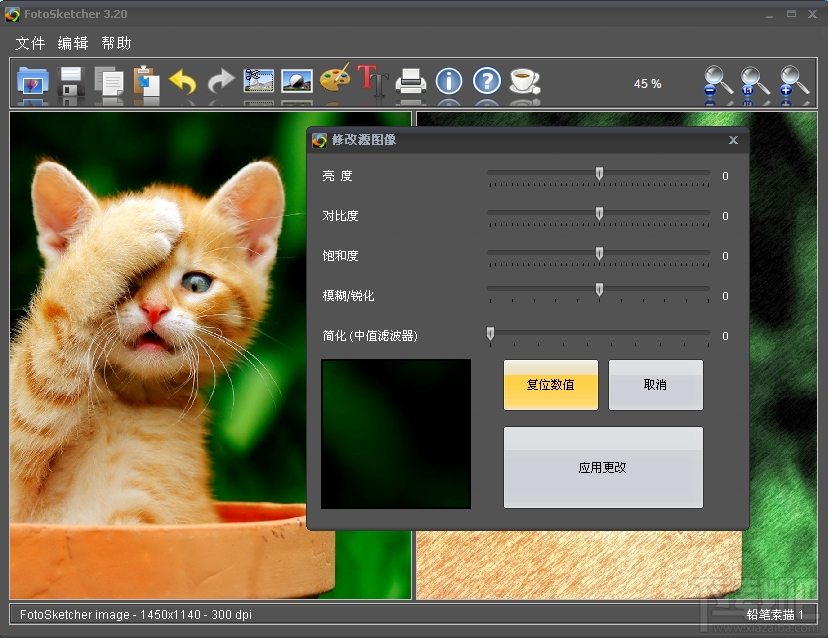Open the 帮助 menu

116,43
